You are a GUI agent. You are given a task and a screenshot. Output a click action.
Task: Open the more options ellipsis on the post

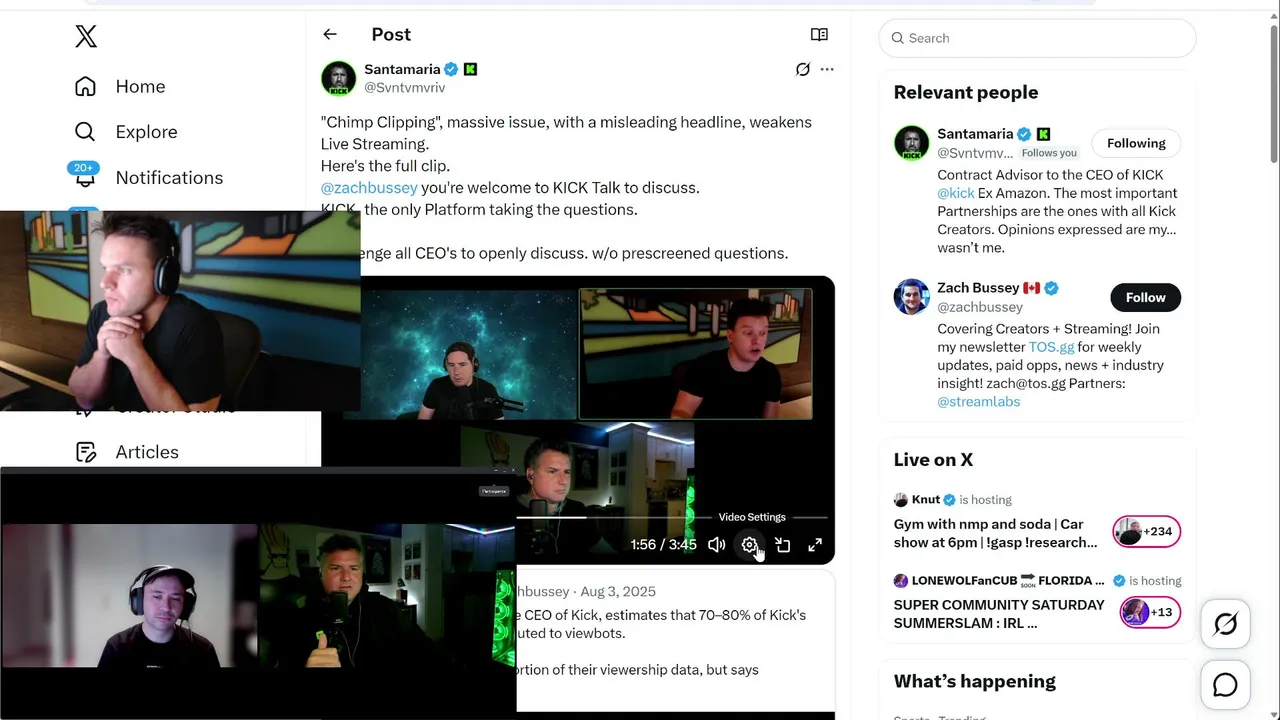[x=827, y=70]
